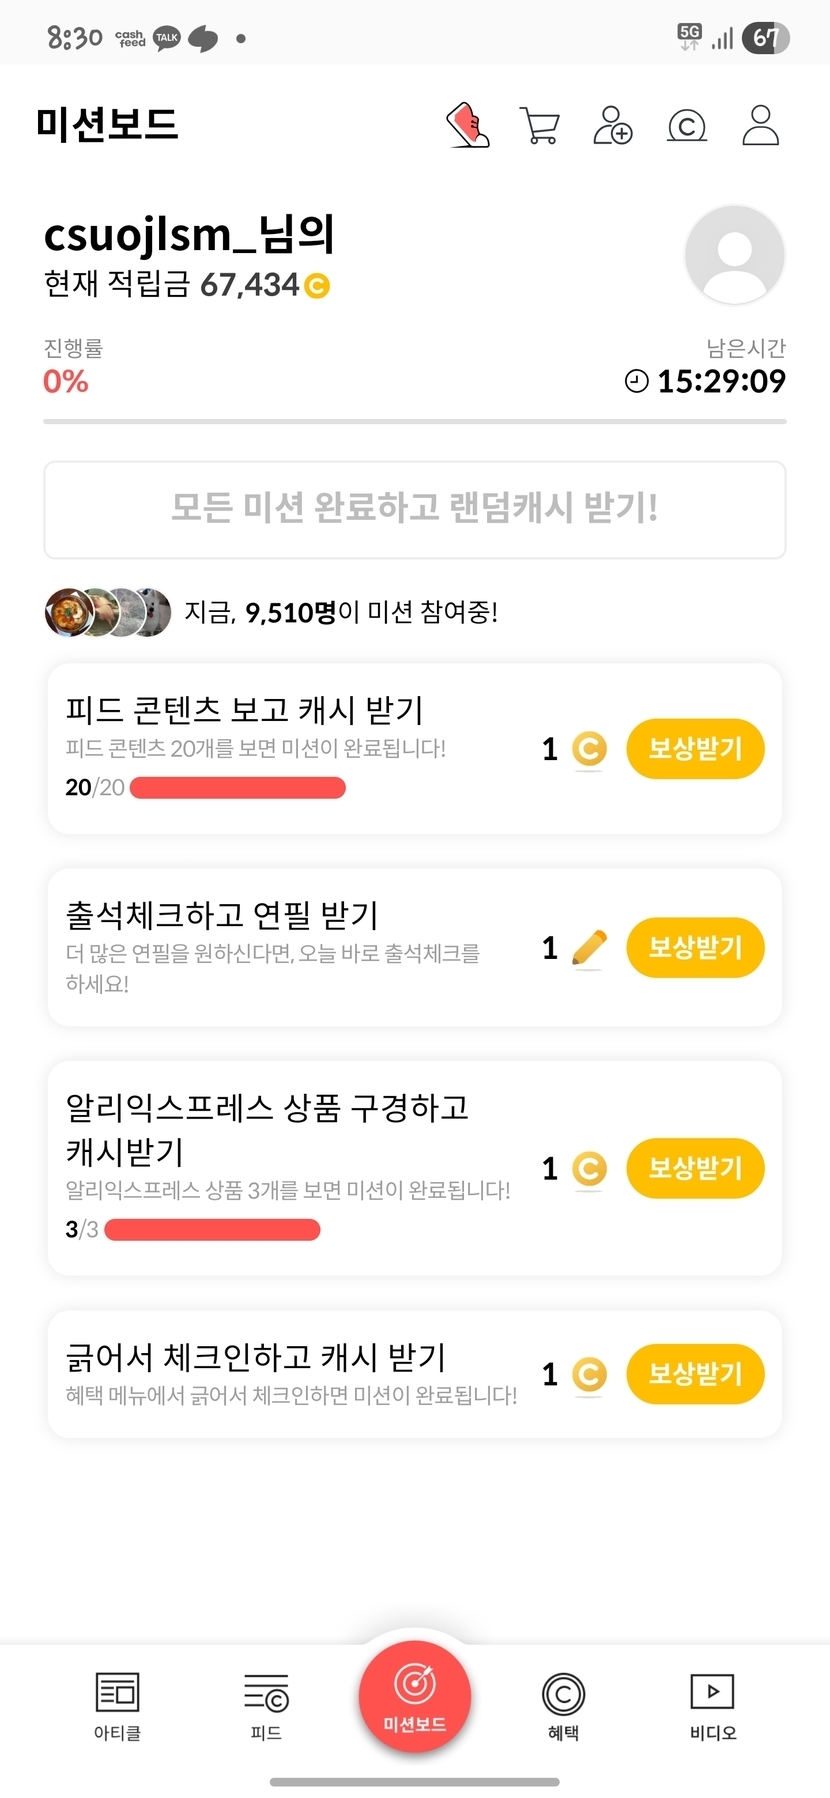Open the 아티클 tab

coord(117,1706)
